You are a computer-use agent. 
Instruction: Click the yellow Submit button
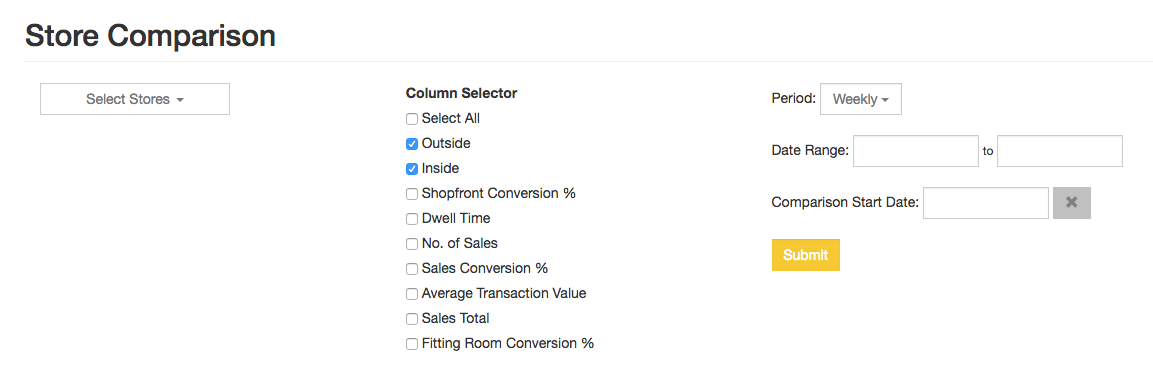click(x=805, y=255)
